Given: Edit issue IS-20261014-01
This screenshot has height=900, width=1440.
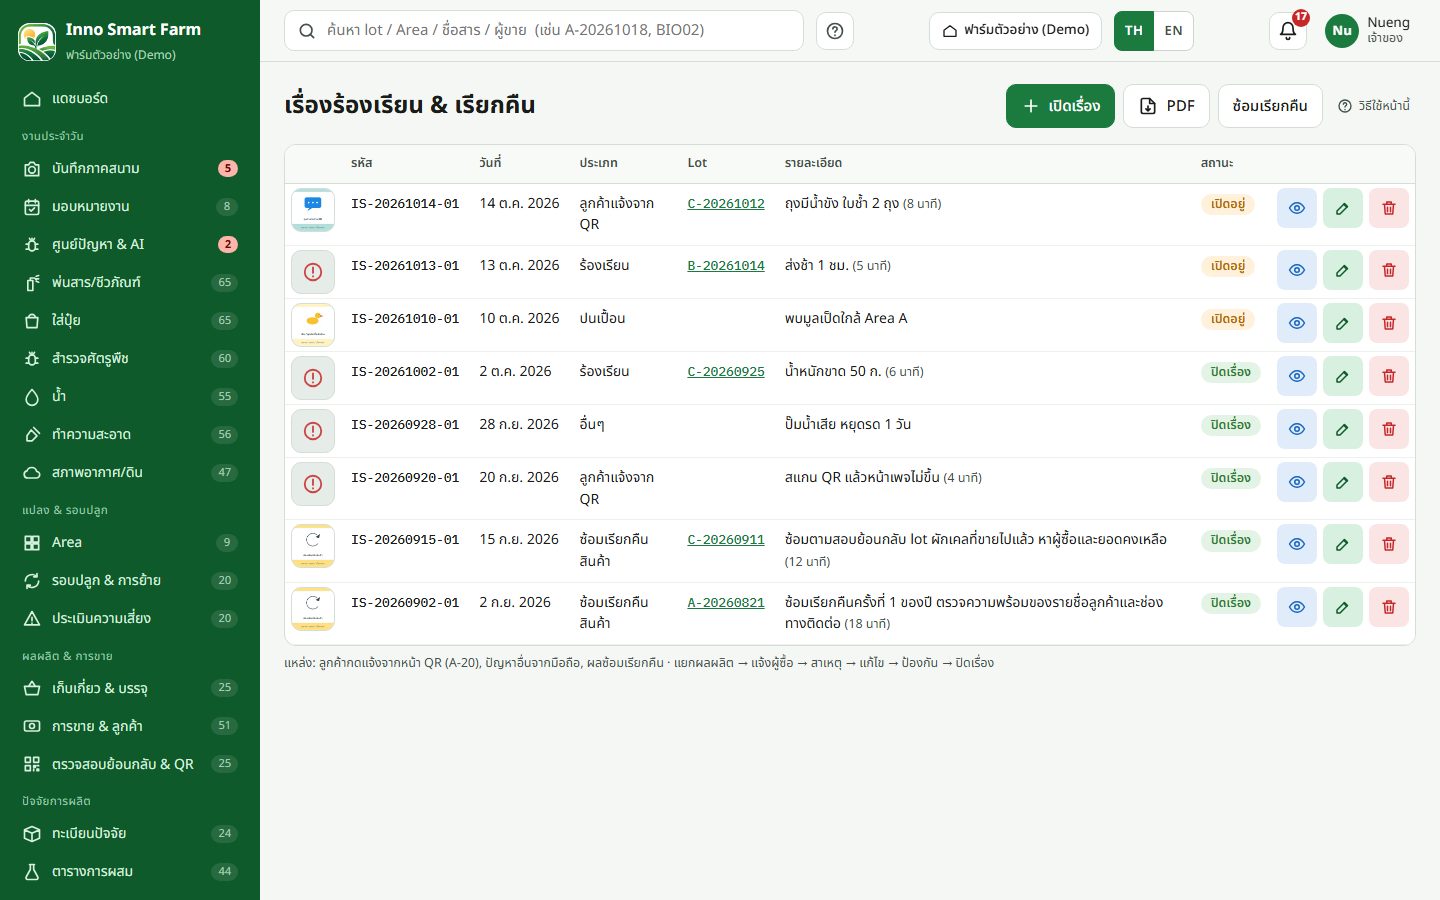Looking at the screenshot, I should click(1342, 208).
